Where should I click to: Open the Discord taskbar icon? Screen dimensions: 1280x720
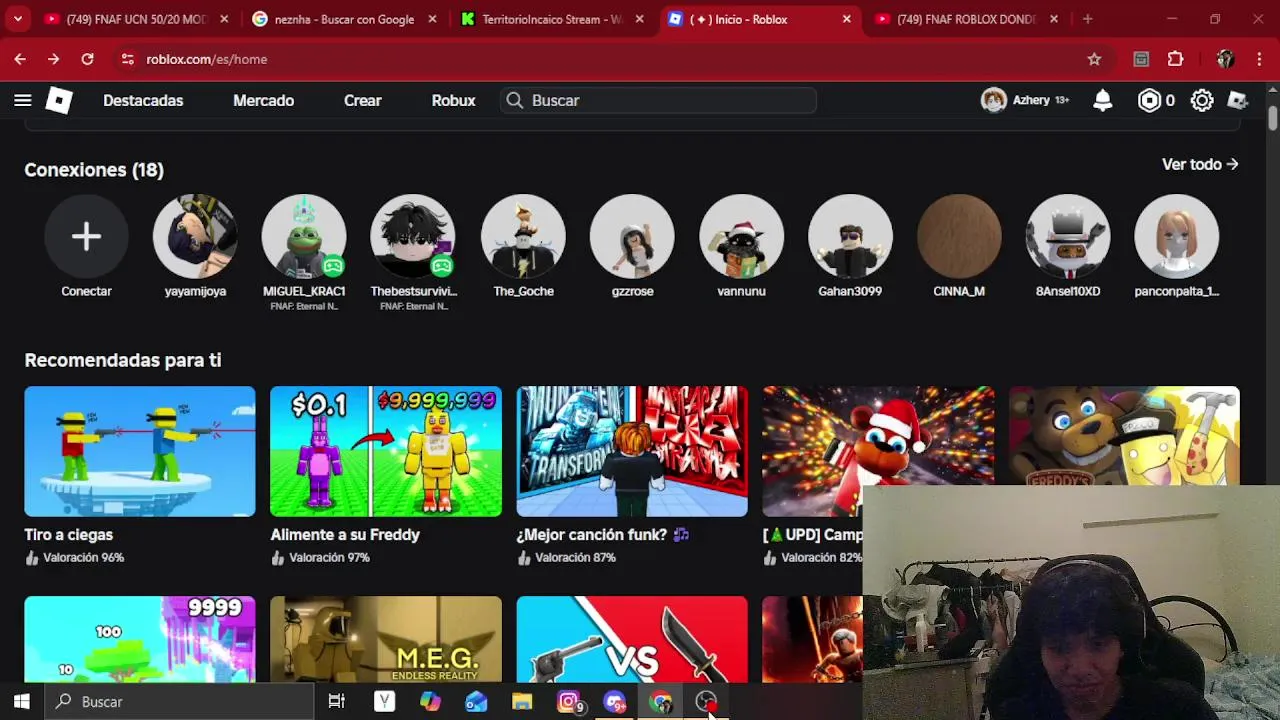[x=614, y=701]
